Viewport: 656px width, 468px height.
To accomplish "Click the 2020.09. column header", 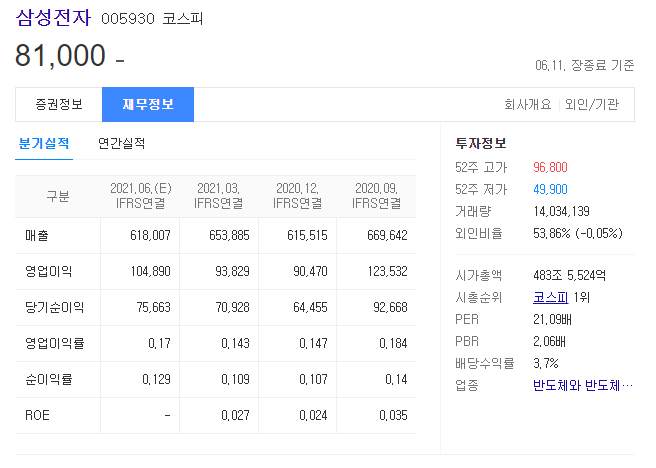I will [x=377, y=196].
